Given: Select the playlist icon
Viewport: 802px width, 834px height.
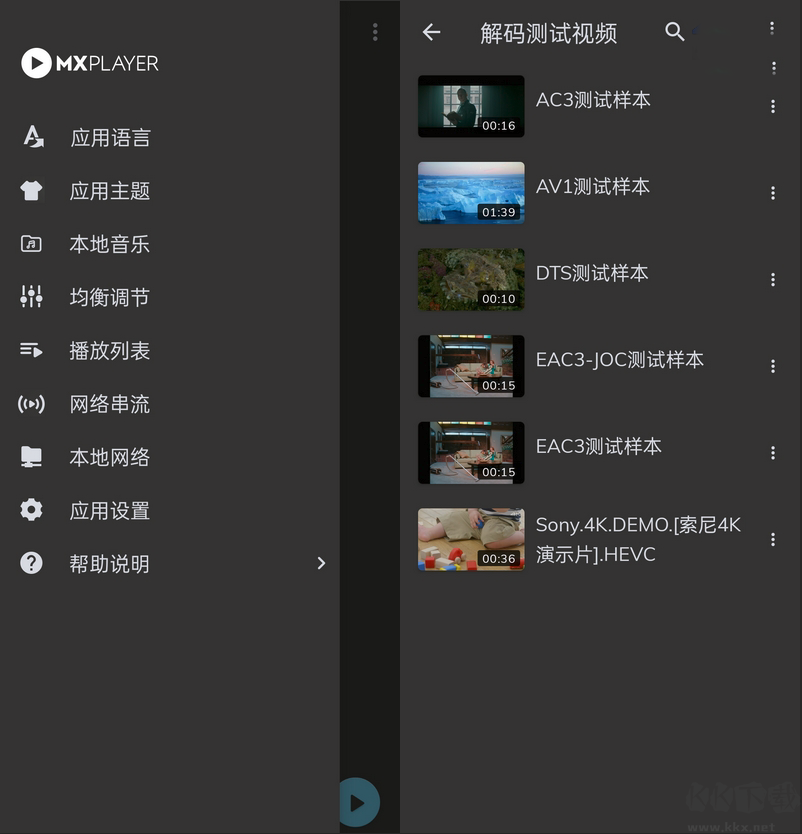Looking at the screenshot, I should pos(31,350).
